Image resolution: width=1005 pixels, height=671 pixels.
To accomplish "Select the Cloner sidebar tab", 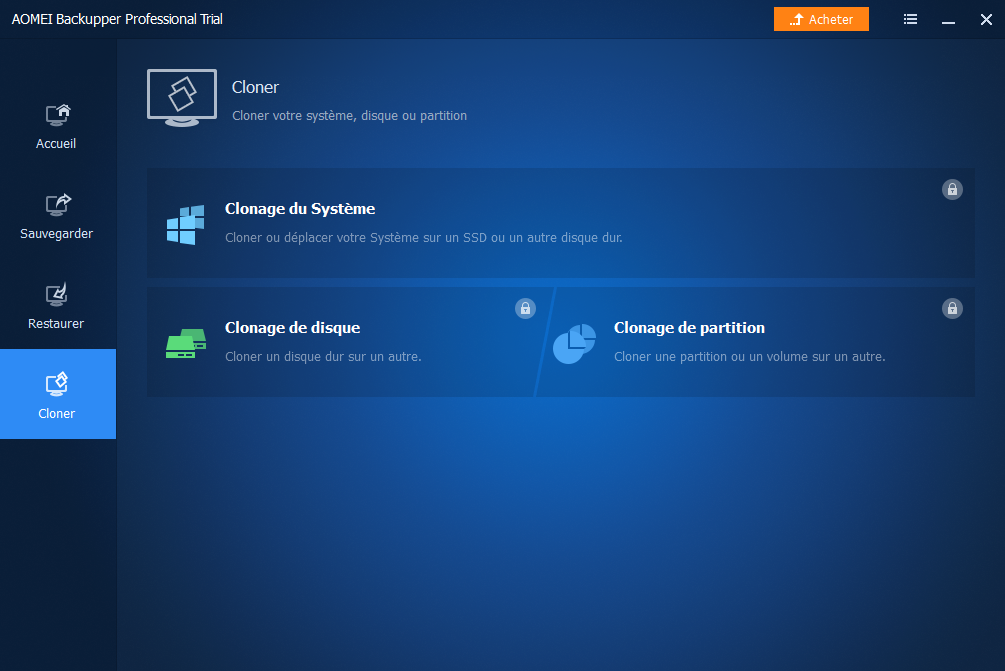I will point(58,394).
